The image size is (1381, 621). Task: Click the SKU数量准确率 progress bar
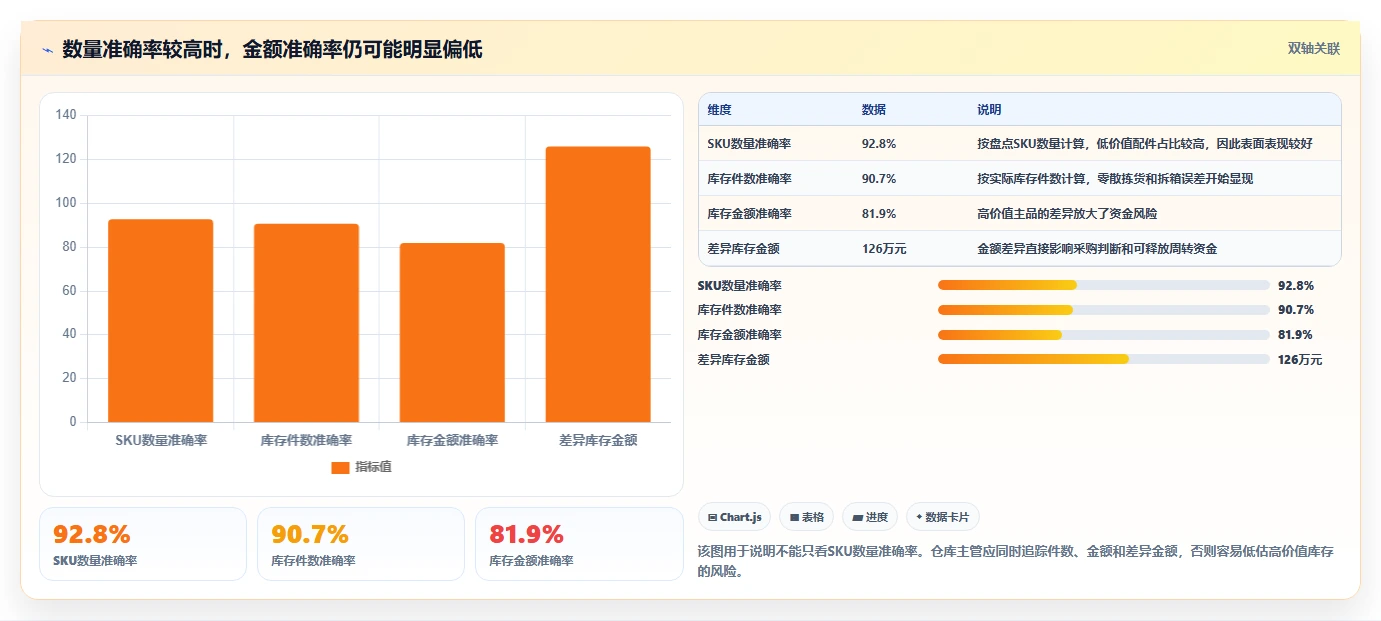click(1103, 285)
